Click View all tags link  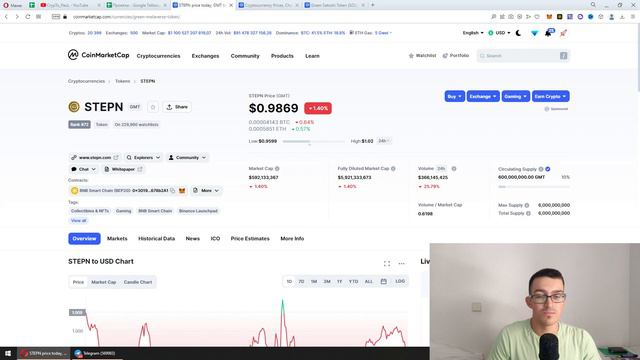(78, 220)
